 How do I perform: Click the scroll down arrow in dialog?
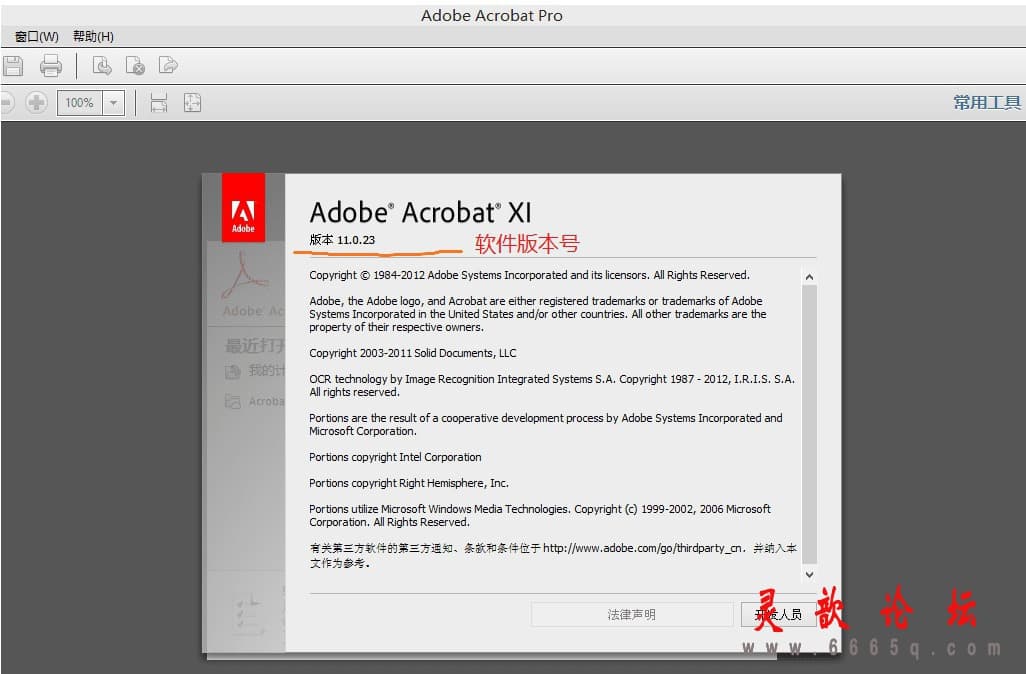coord(809,575)
